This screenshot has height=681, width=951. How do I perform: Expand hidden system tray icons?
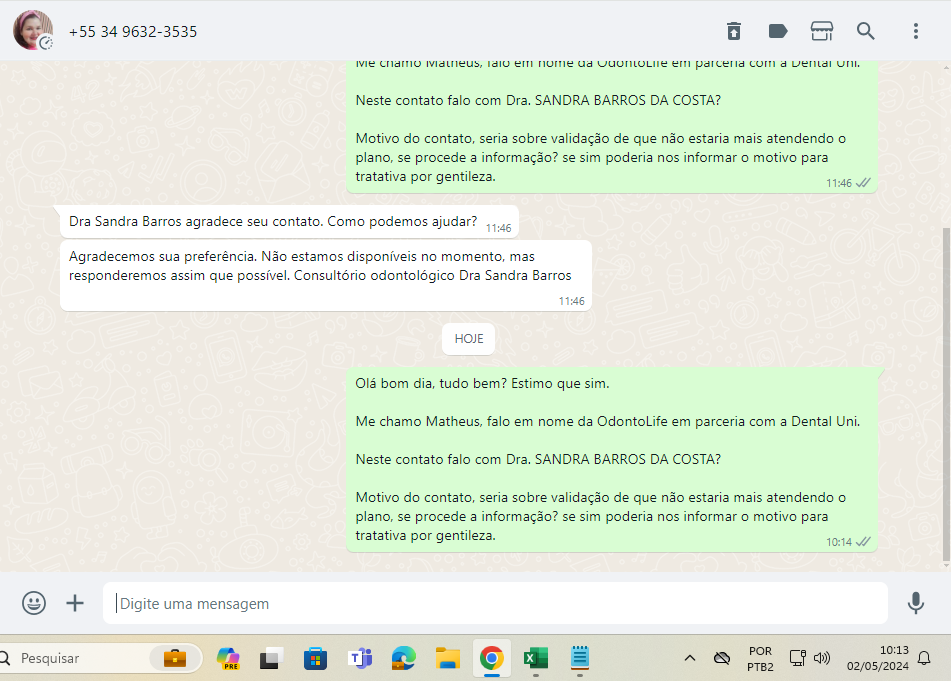pos(690,658)
